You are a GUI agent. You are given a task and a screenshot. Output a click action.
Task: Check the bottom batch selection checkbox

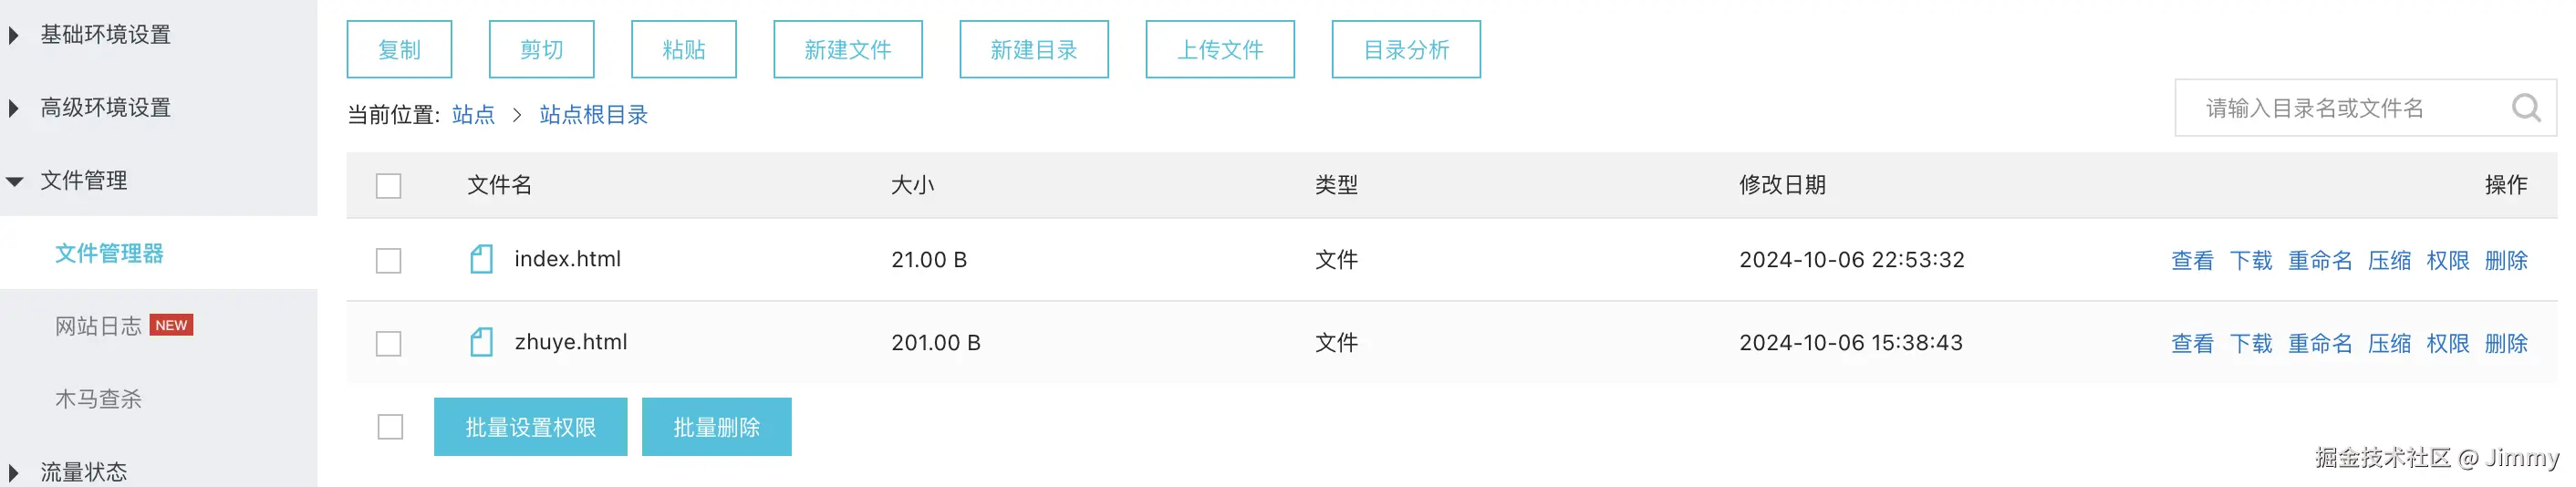click(x=390, y=427)
